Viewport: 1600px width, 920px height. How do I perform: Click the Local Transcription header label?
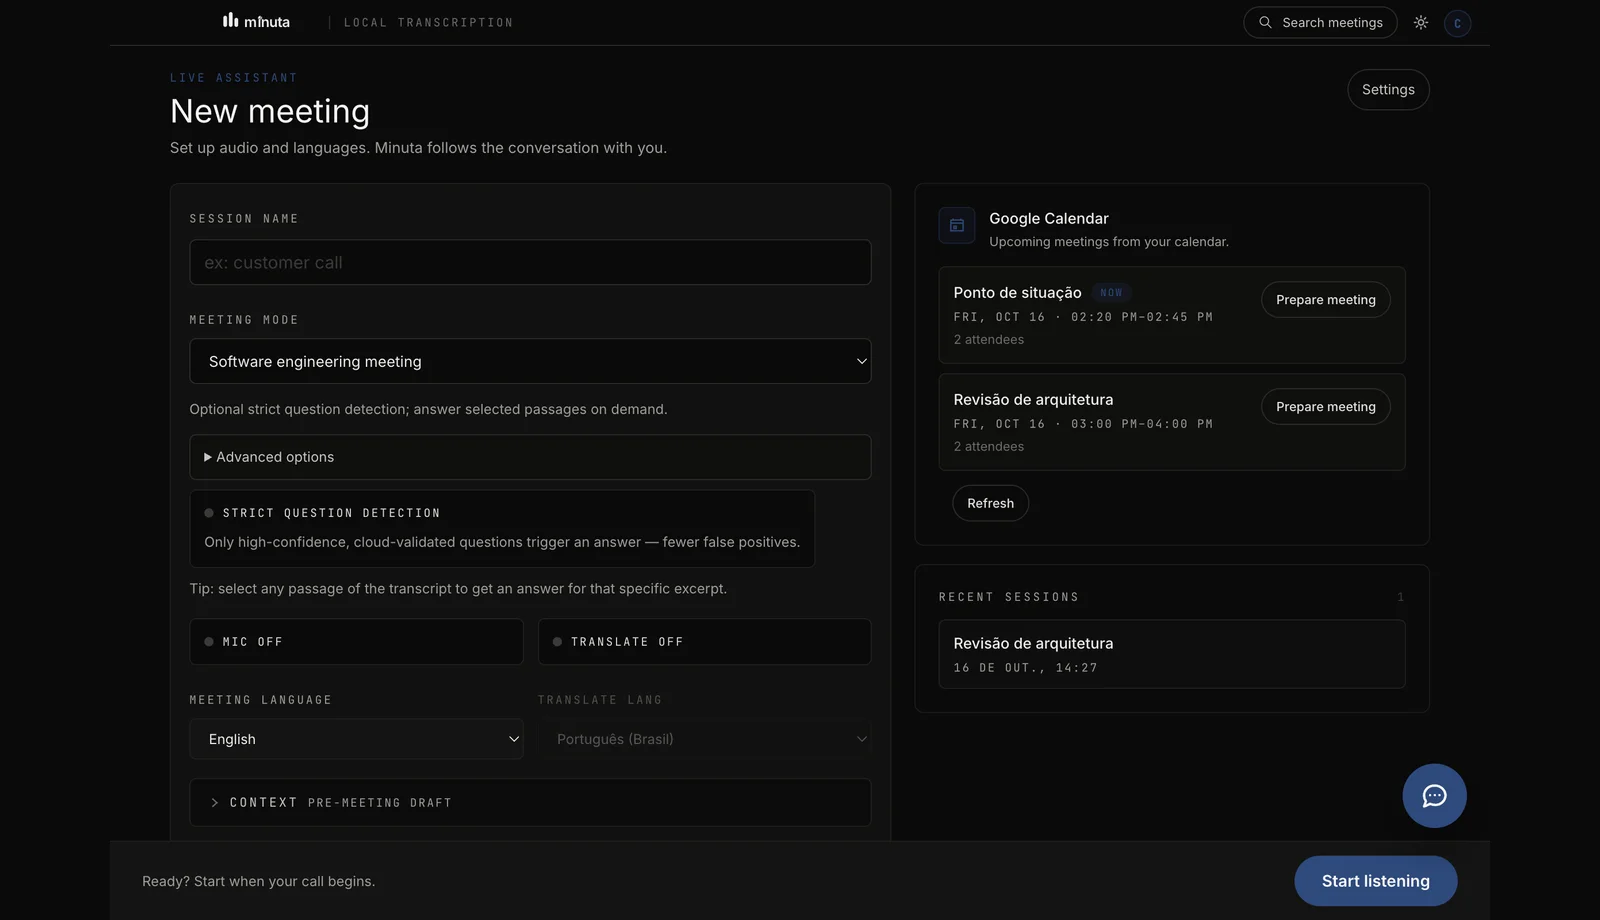pos(428,22)
